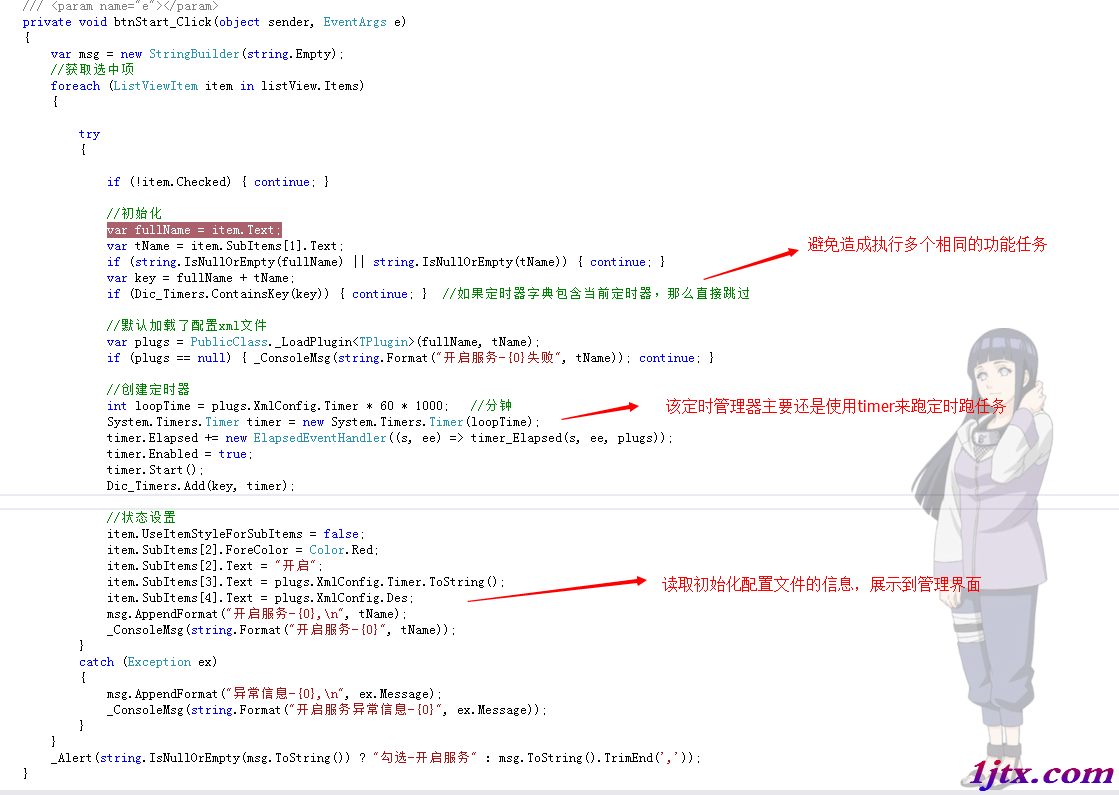Click green comment "//如果定时器字典包含当前定时器"
The image size is (1119, 795).
tap(596, 293)
